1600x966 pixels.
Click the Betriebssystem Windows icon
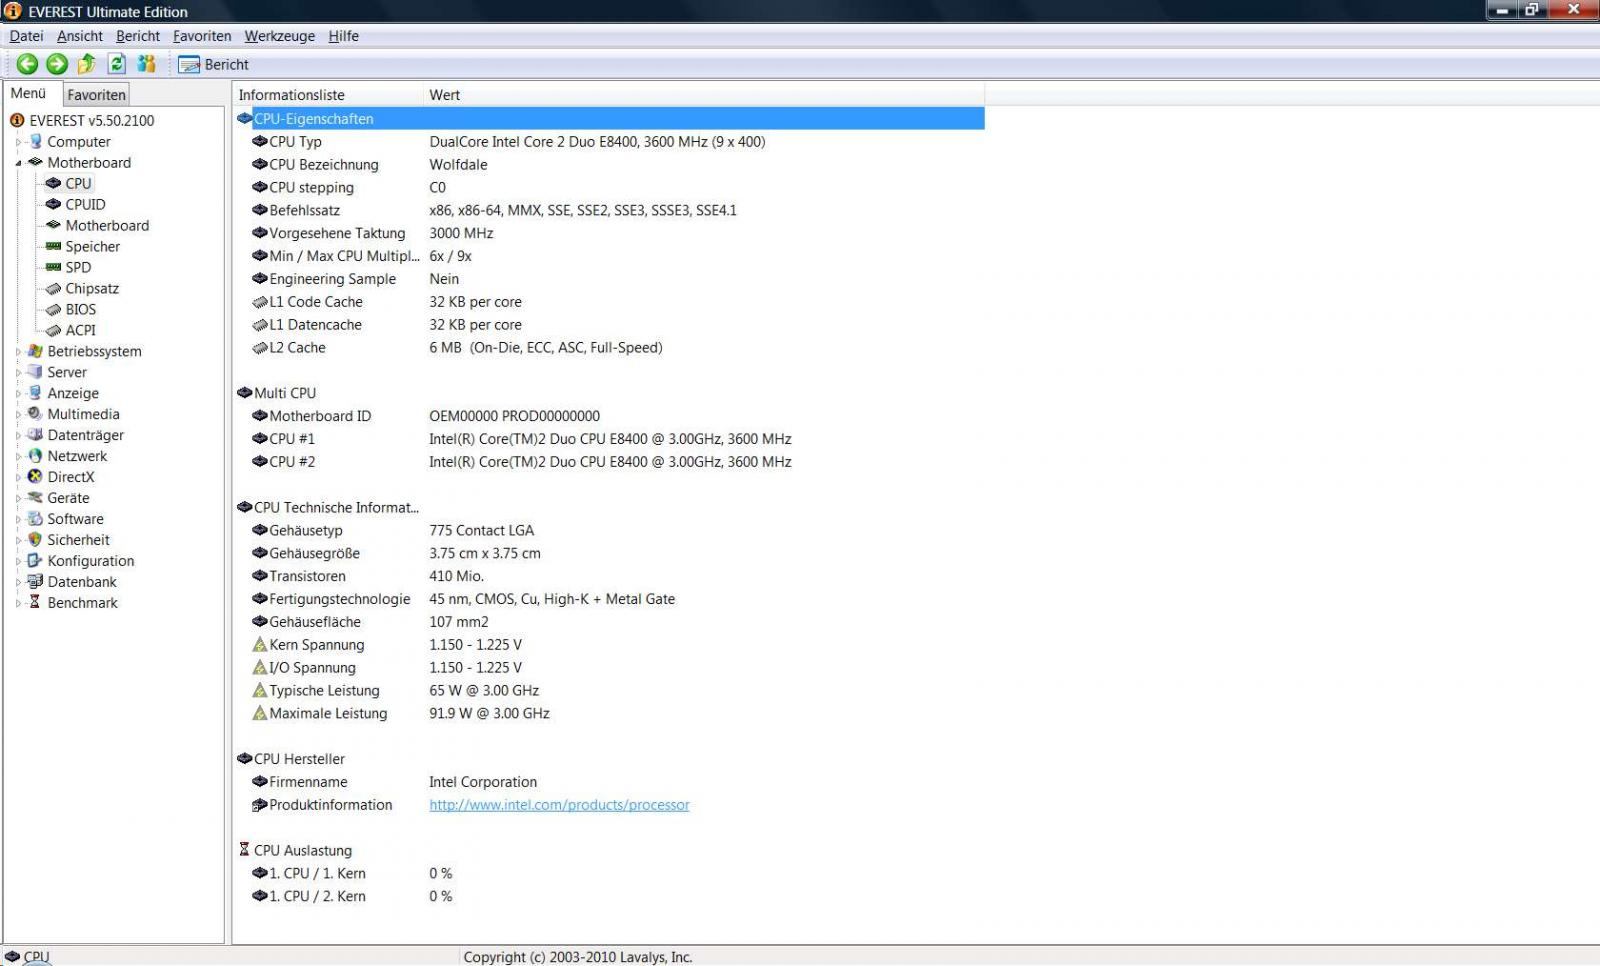(x=36, y=351)
